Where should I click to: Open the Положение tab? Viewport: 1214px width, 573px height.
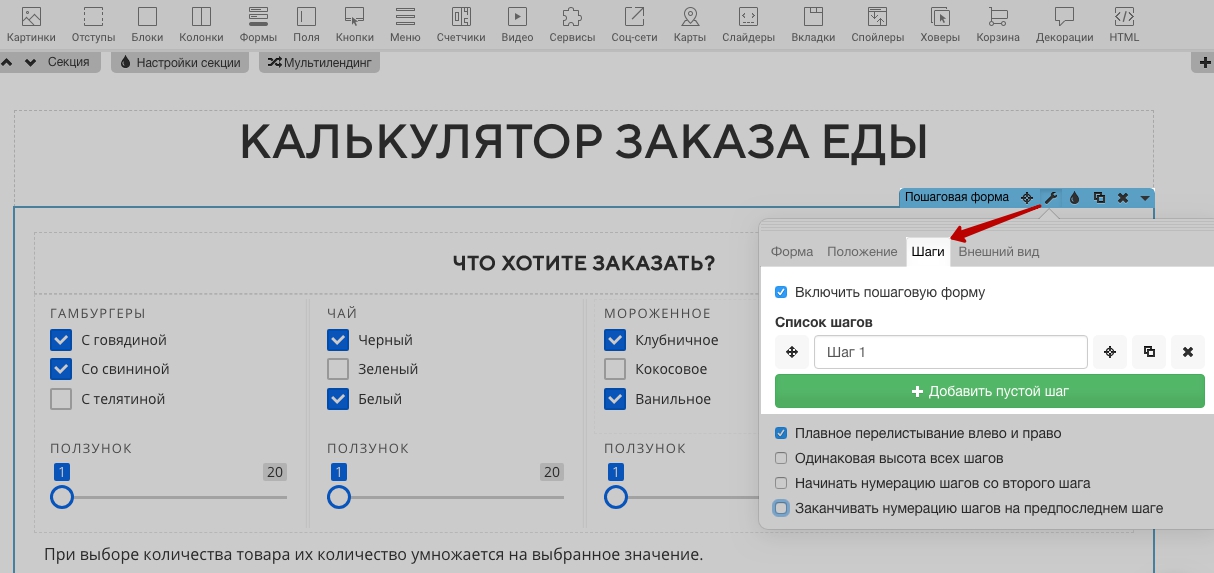point(862,252)
